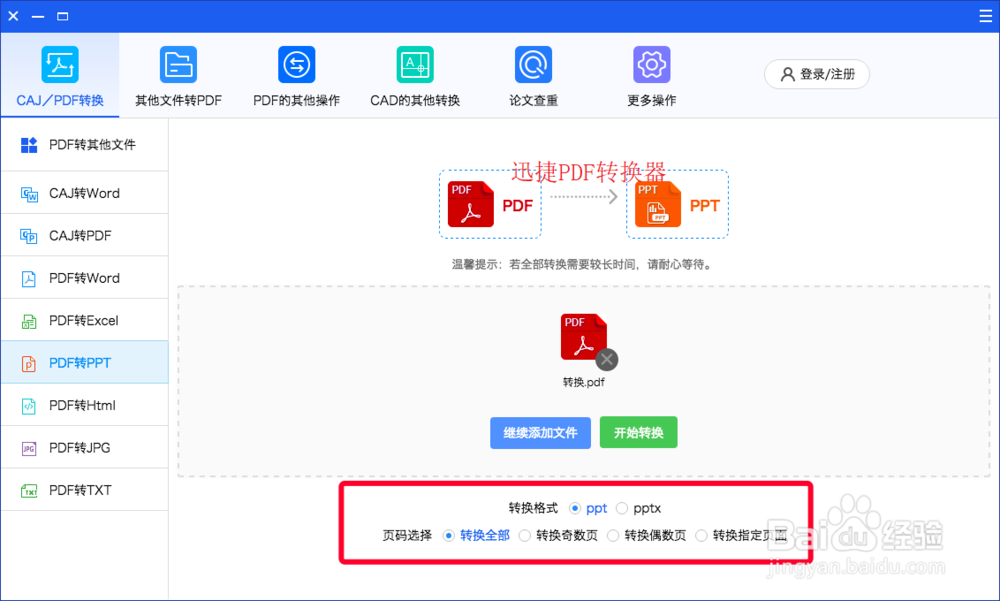Select PDF转Html in the sidebar

click(x=84, y=405)
